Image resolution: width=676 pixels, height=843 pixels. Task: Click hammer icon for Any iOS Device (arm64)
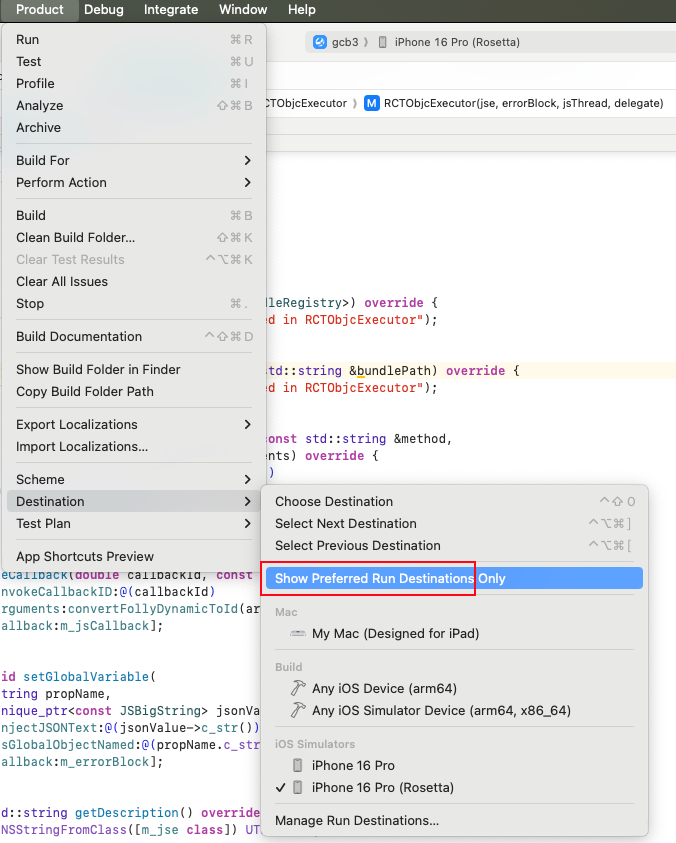pyautogui.click(x=297, y=688)
